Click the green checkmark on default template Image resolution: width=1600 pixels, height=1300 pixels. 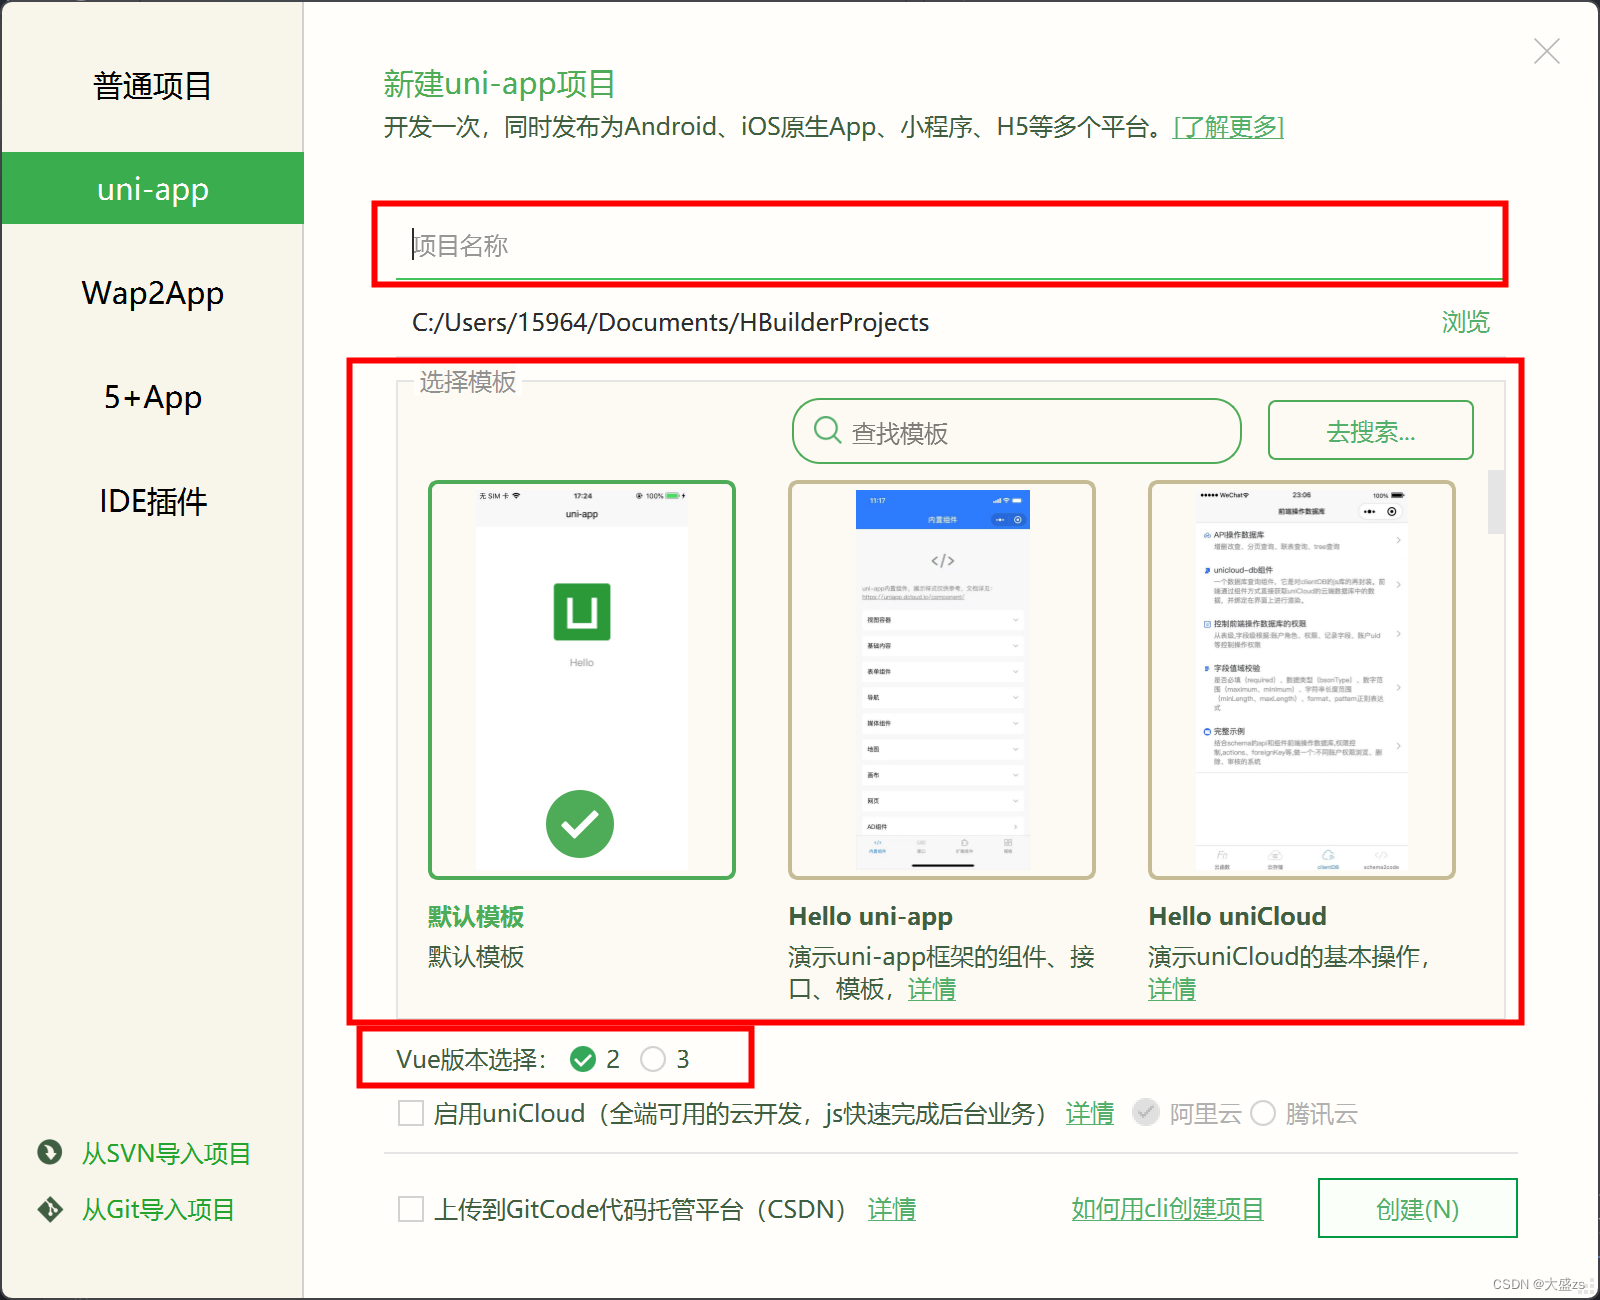click(x=580, y=824)
